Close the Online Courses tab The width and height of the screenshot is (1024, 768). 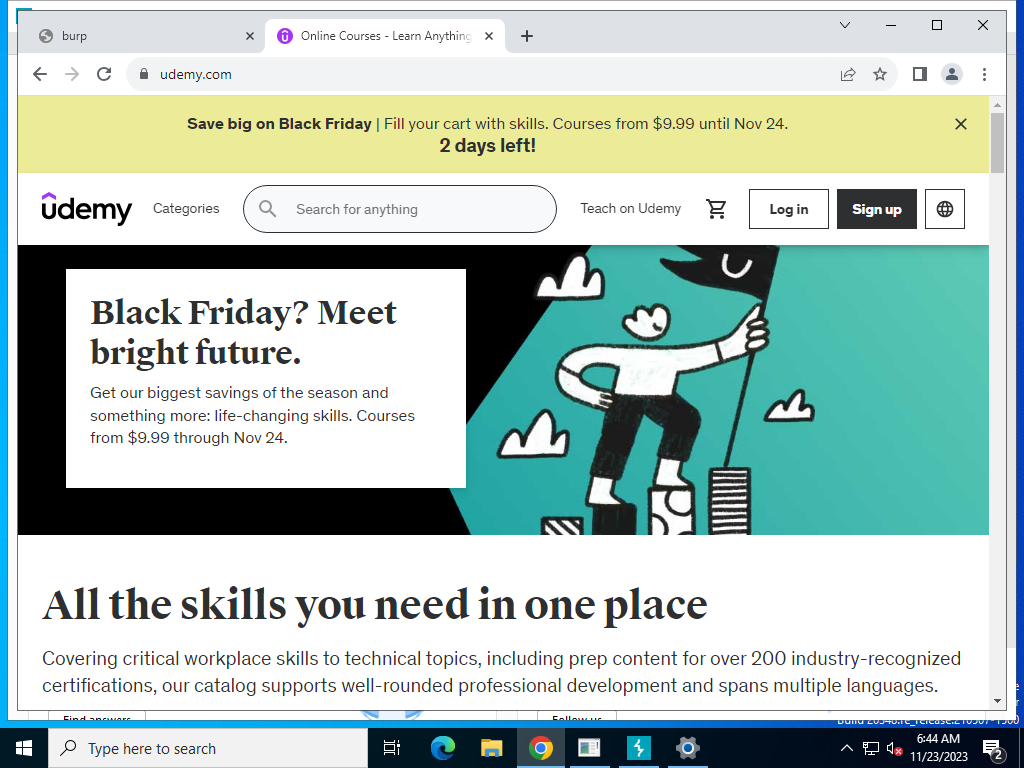pyautogui.click(x=488, y=36)
